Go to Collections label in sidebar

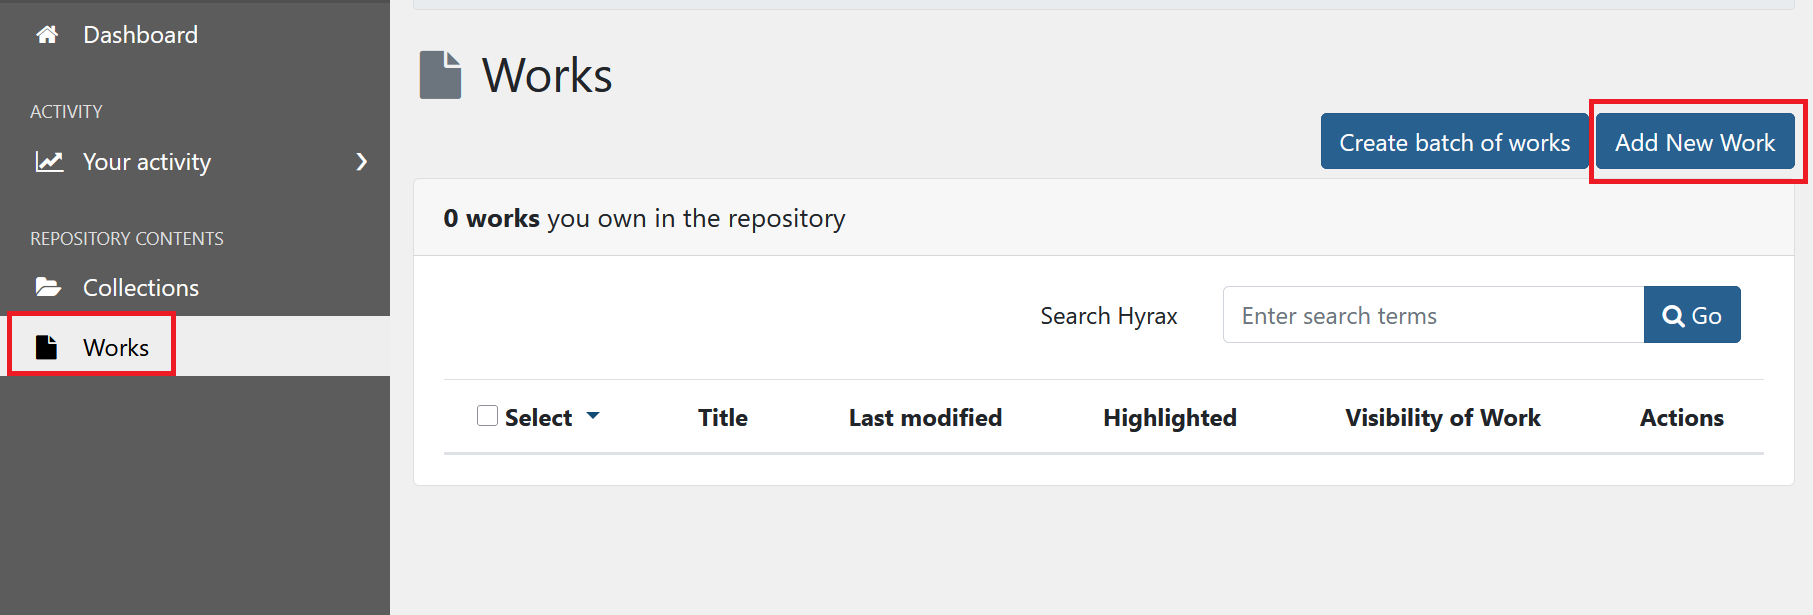click(141, 288)
